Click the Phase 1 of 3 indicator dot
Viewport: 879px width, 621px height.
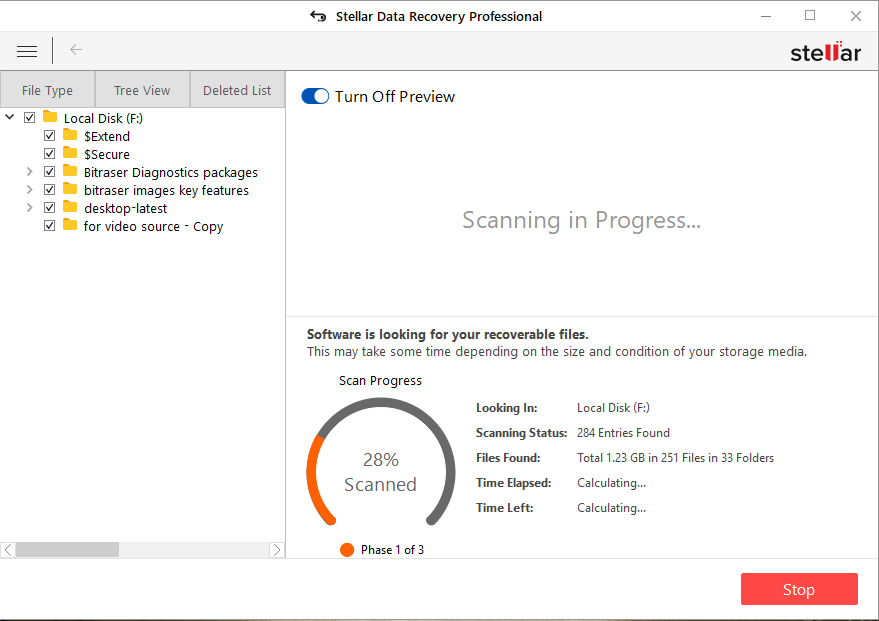[346, 549]
